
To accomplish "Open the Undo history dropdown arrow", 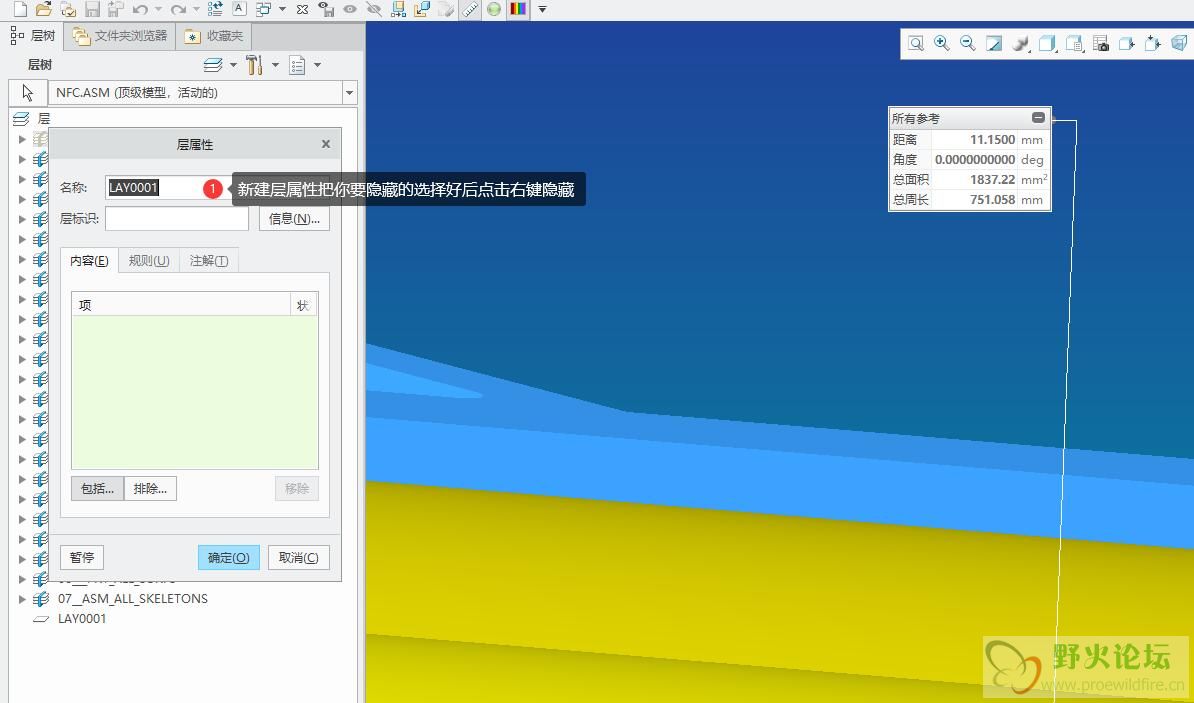I will [x=158, y=9].
